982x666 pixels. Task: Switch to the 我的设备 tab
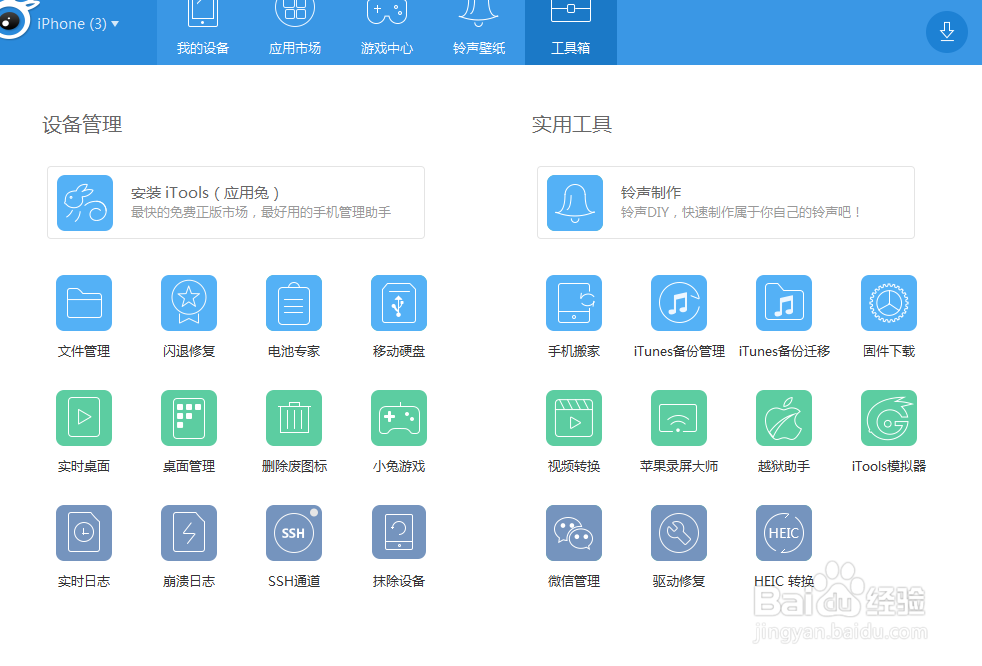(x=203, y=31)
